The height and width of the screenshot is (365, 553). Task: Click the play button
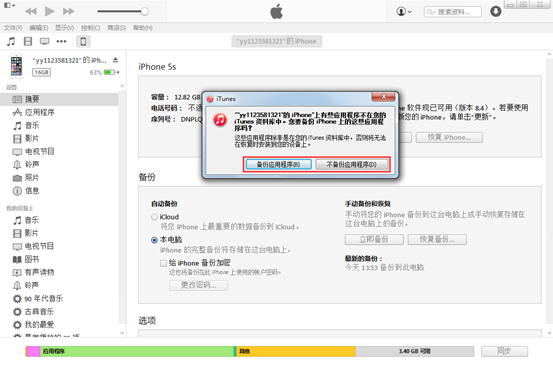[x=50, y=11]
